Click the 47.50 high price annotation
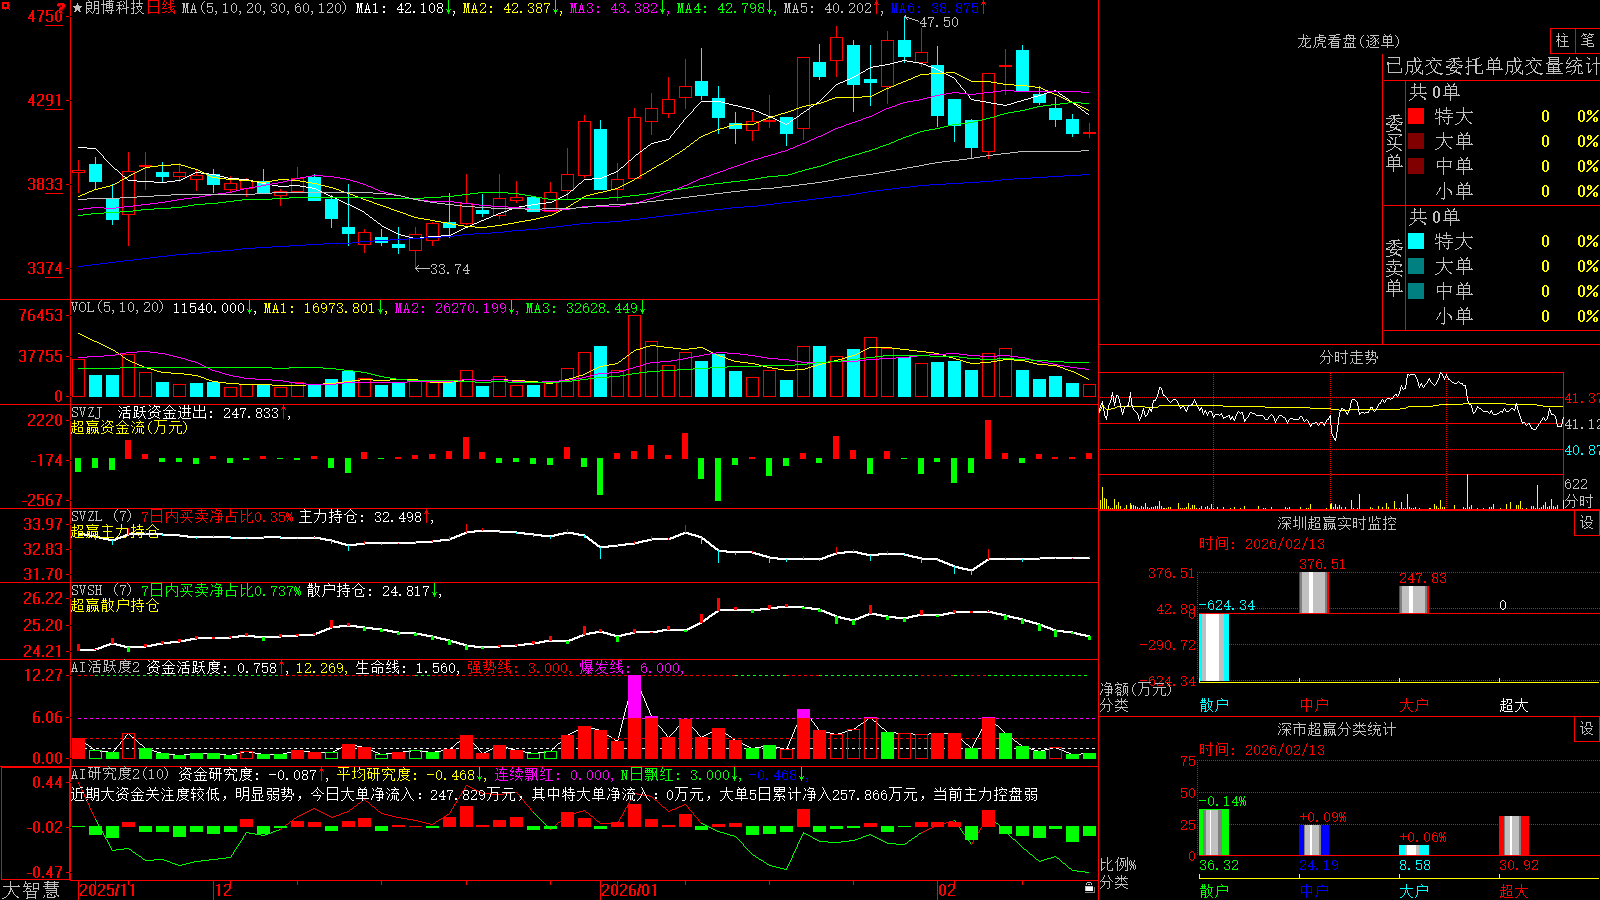Viewport: 1600px width, 900px height. [938, 22]
